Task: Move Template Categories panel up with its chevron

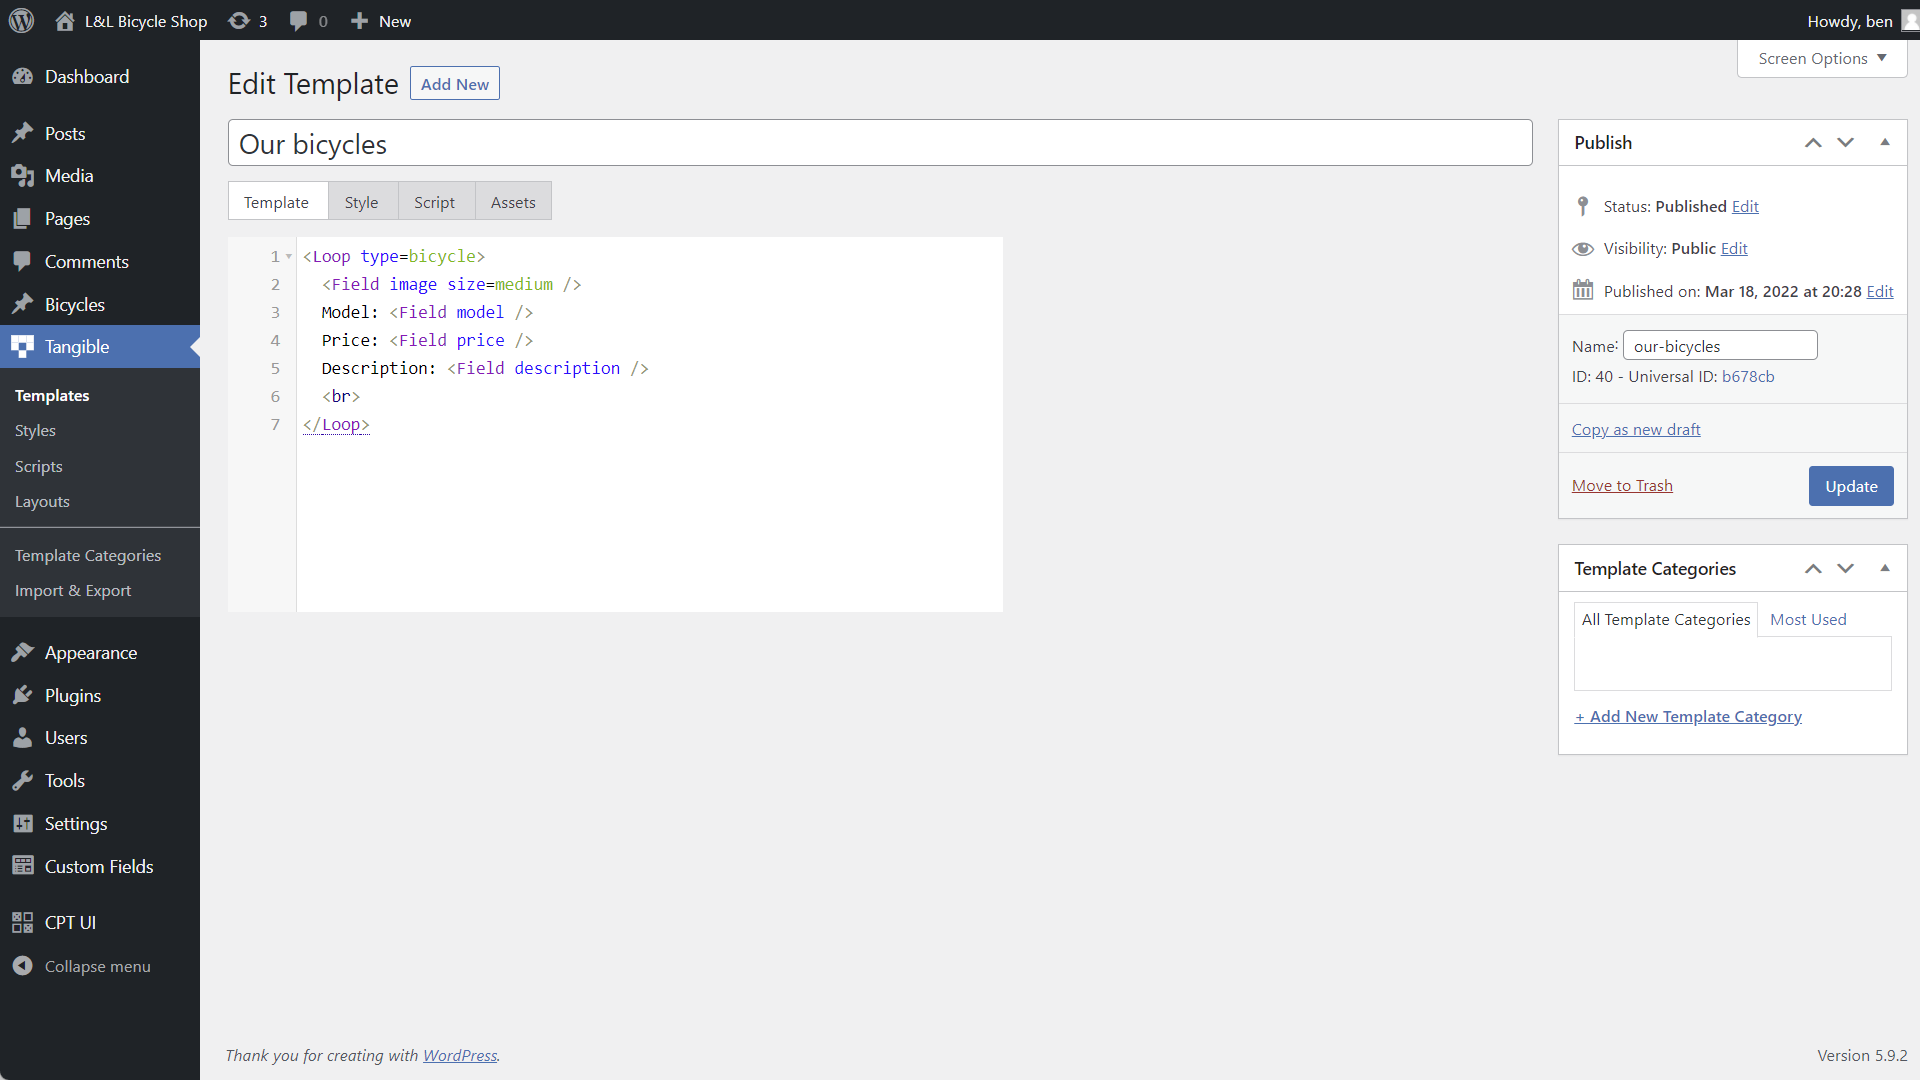Action: click(x=1813, y=568)
